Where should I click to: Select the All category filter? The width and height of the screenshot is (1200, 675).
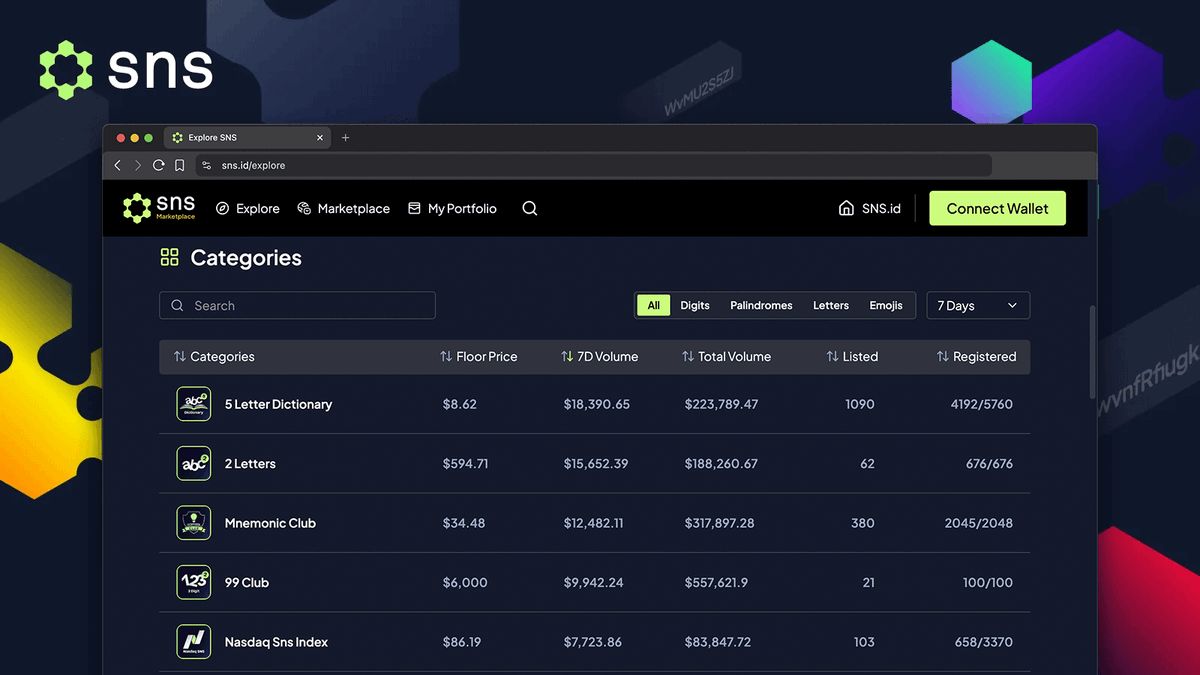tap(653, 306)
